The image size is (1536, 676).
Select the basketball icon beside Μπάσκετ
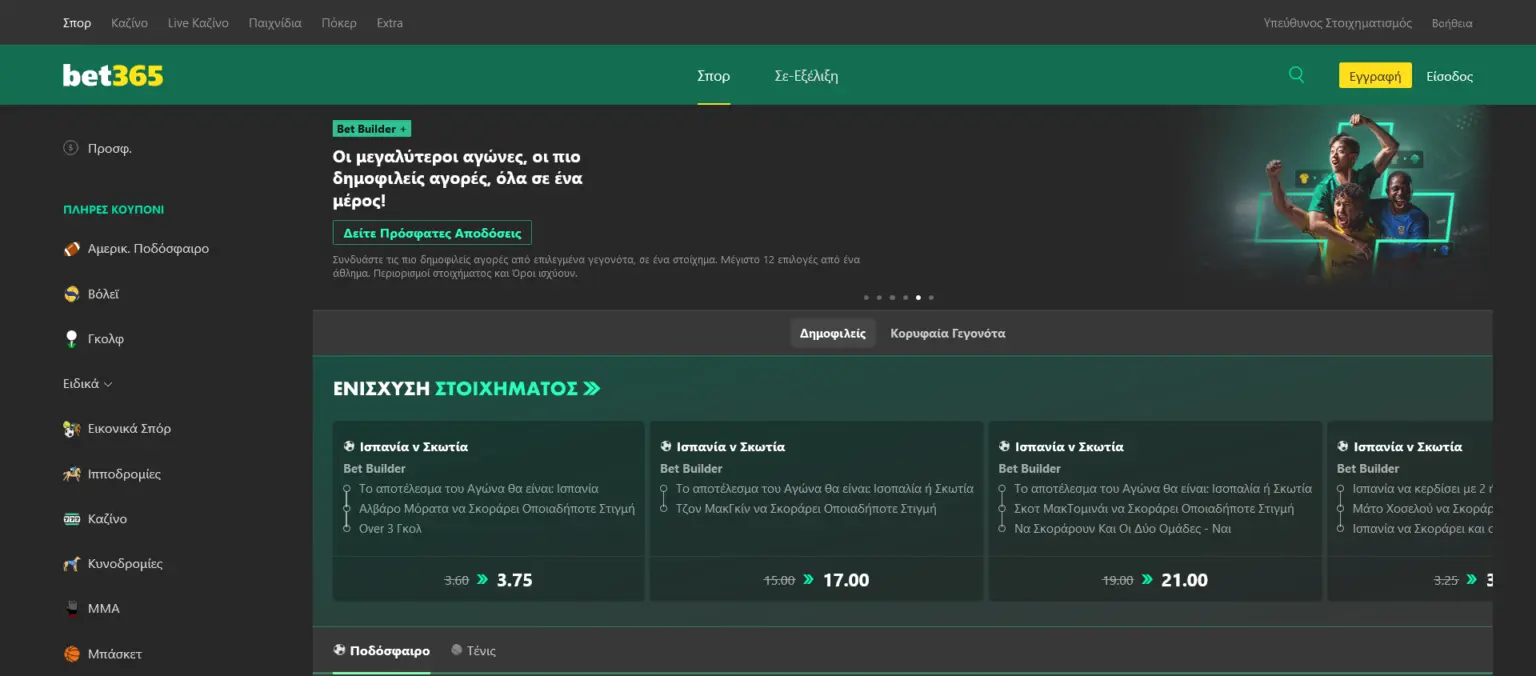(71, 654)
